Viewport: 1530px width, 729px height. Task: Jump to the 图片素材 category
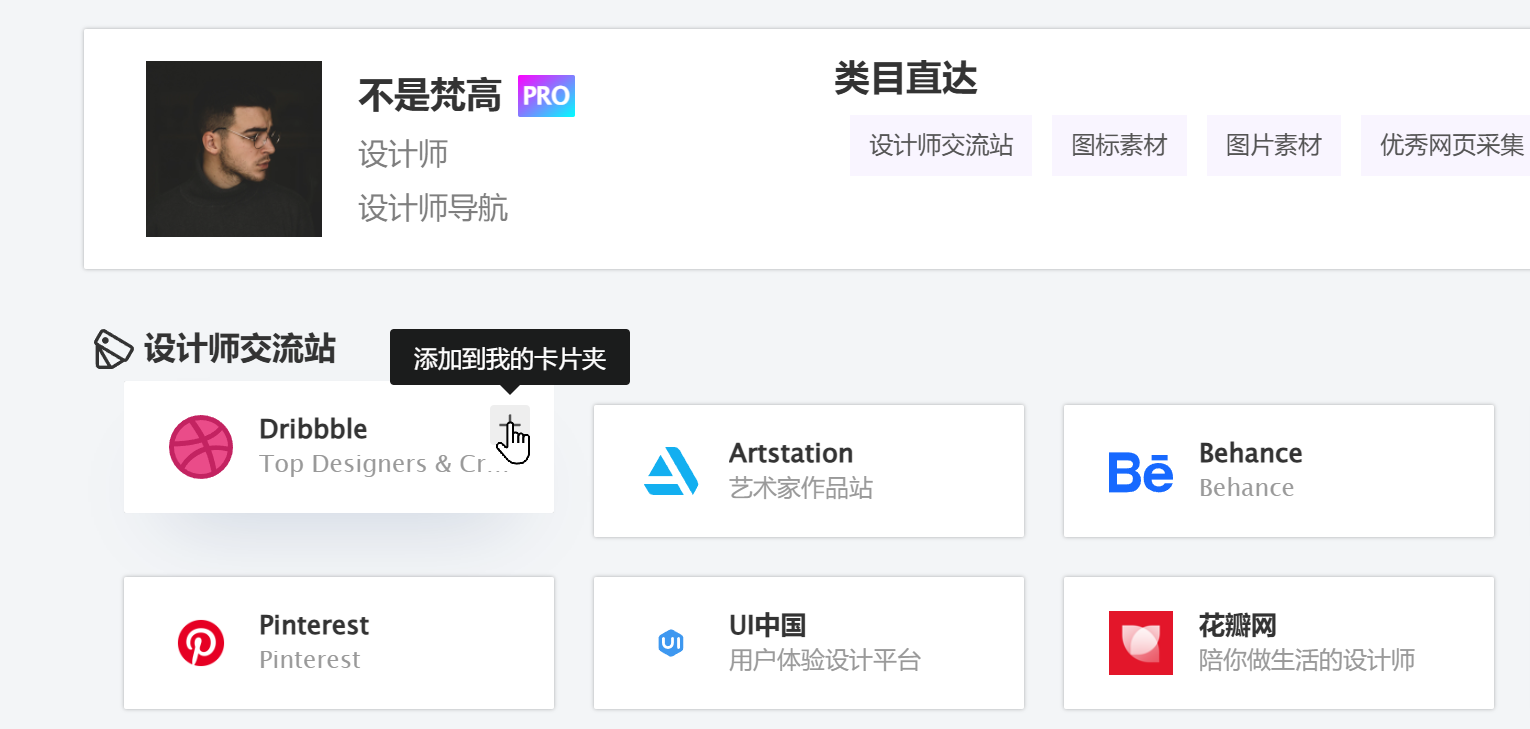coord(1273,145)
